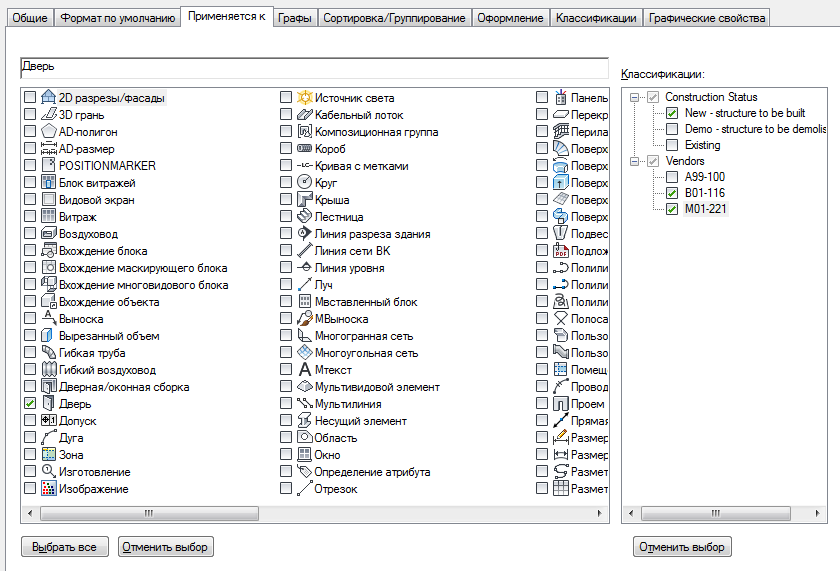Check the Крыша checkbox
Screen dimensions: 840x571
tap(286, 199)
